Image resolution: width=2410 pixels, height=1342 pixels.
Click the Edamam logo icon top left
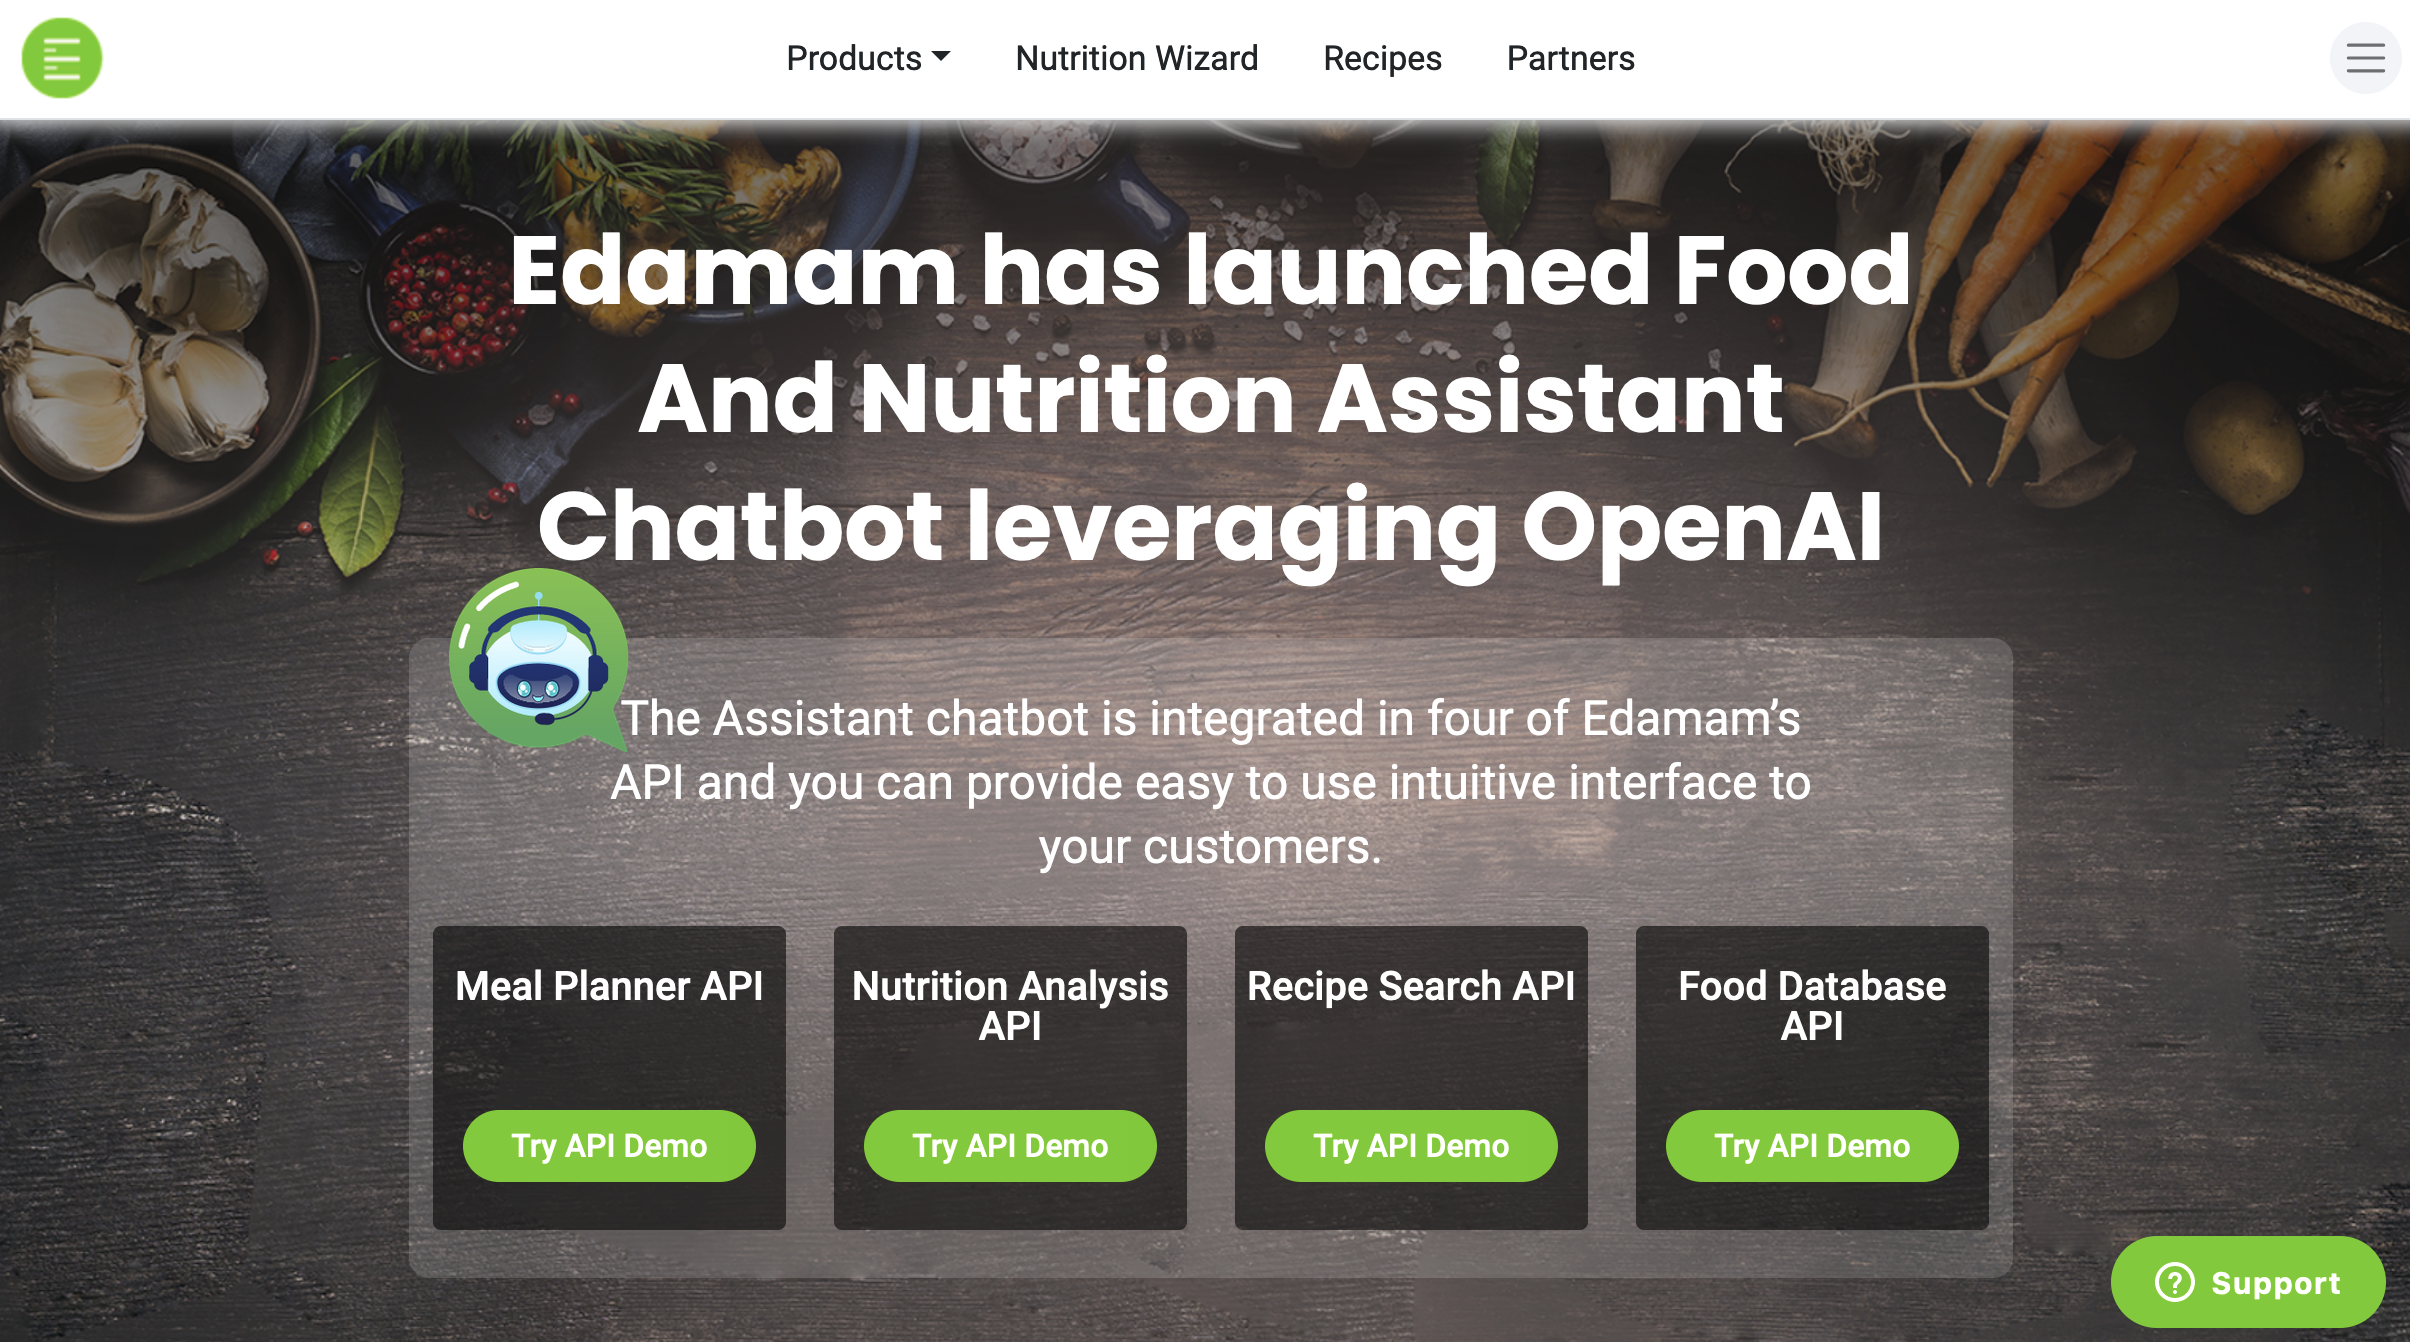61,58
